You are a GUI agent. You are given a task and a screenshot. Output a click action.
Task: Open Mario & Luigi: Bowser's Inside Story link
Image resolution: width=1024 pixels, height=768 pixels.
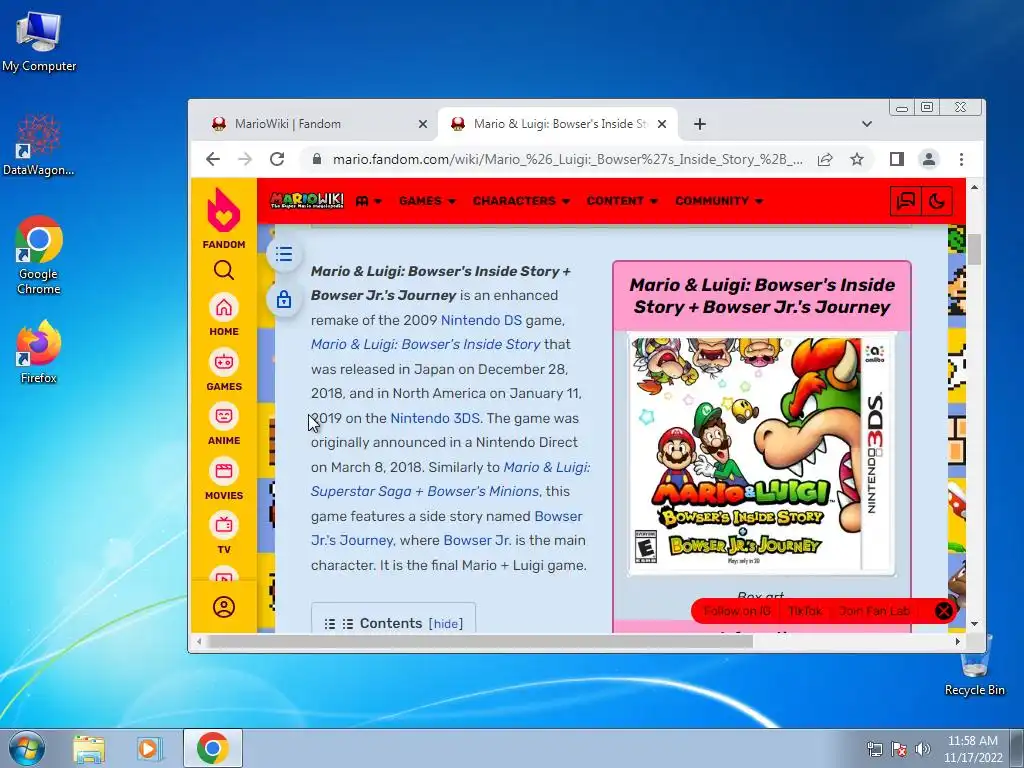[426, 344]
